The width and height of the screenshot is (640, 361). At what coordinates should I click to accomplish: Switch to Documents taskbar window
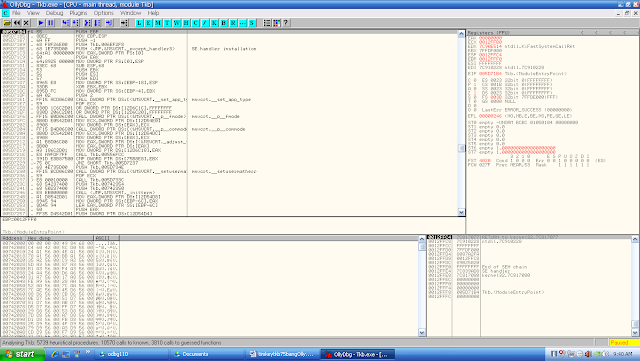[x=207, y=354]
